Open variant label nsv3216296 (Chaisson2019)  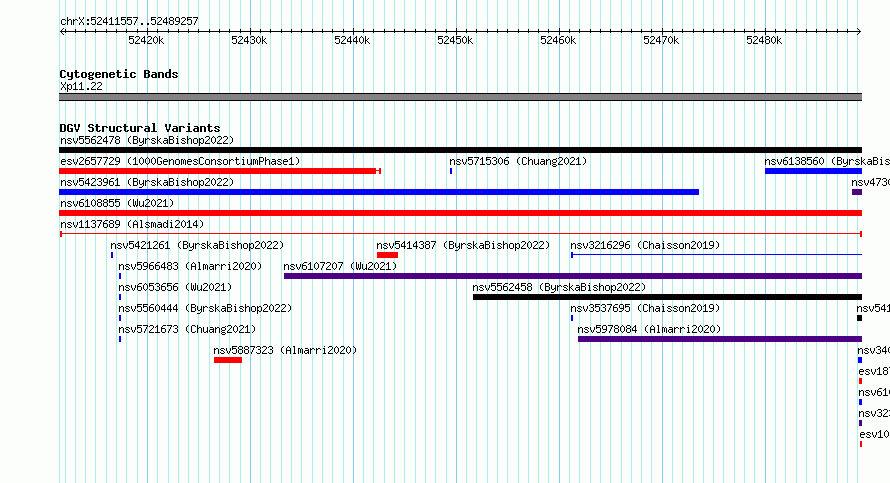click(x=645, y=245)
